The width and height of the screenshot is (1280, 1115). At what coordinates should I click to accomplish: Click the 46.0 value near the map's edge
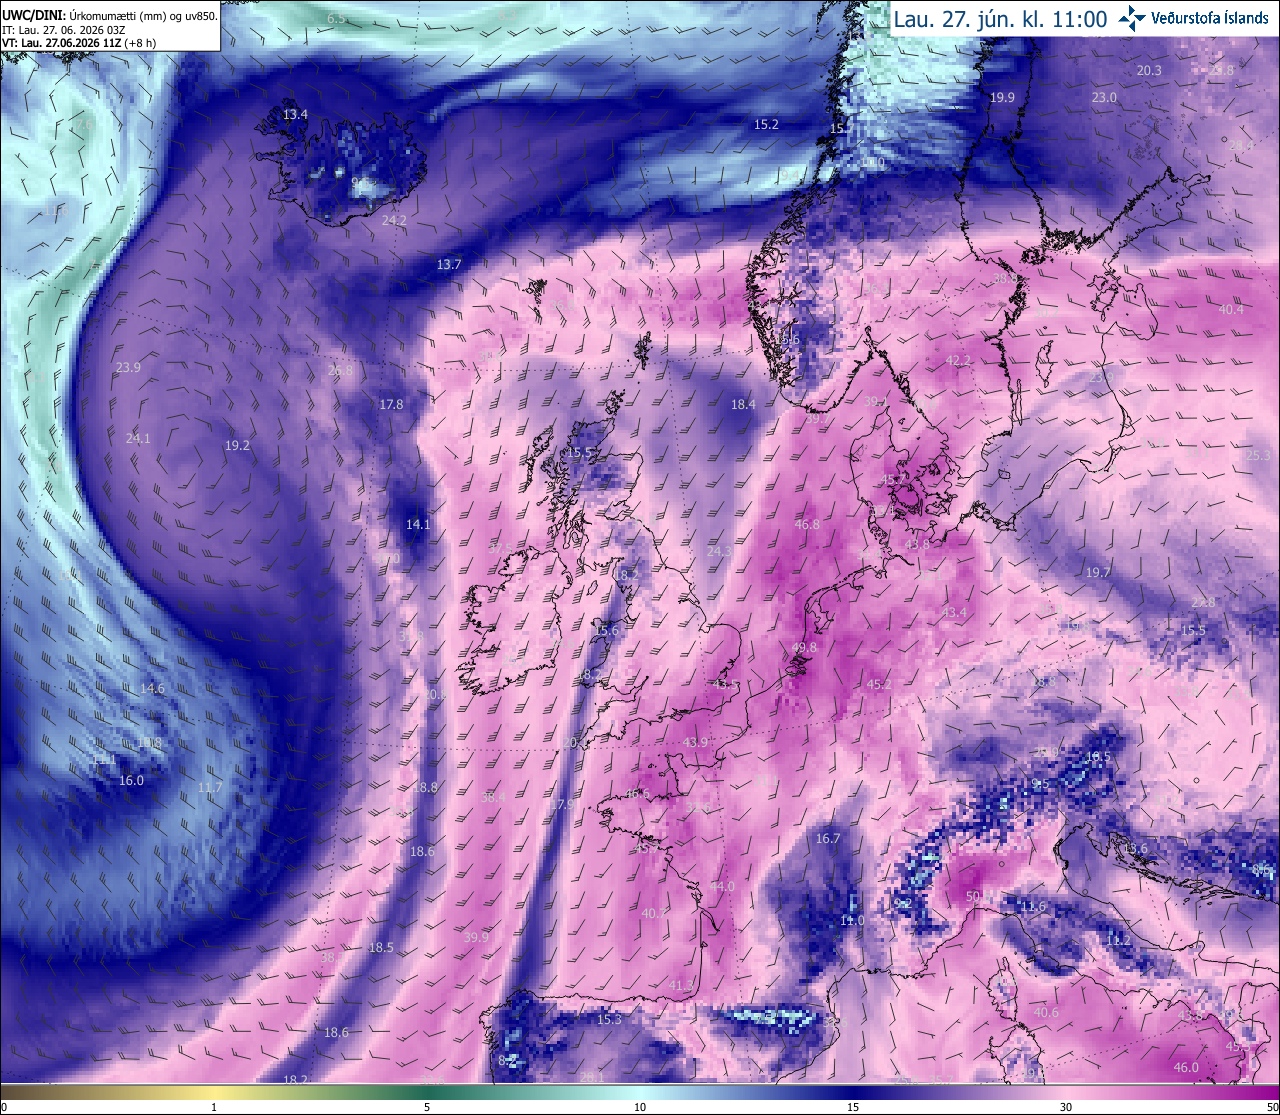1186,1068
